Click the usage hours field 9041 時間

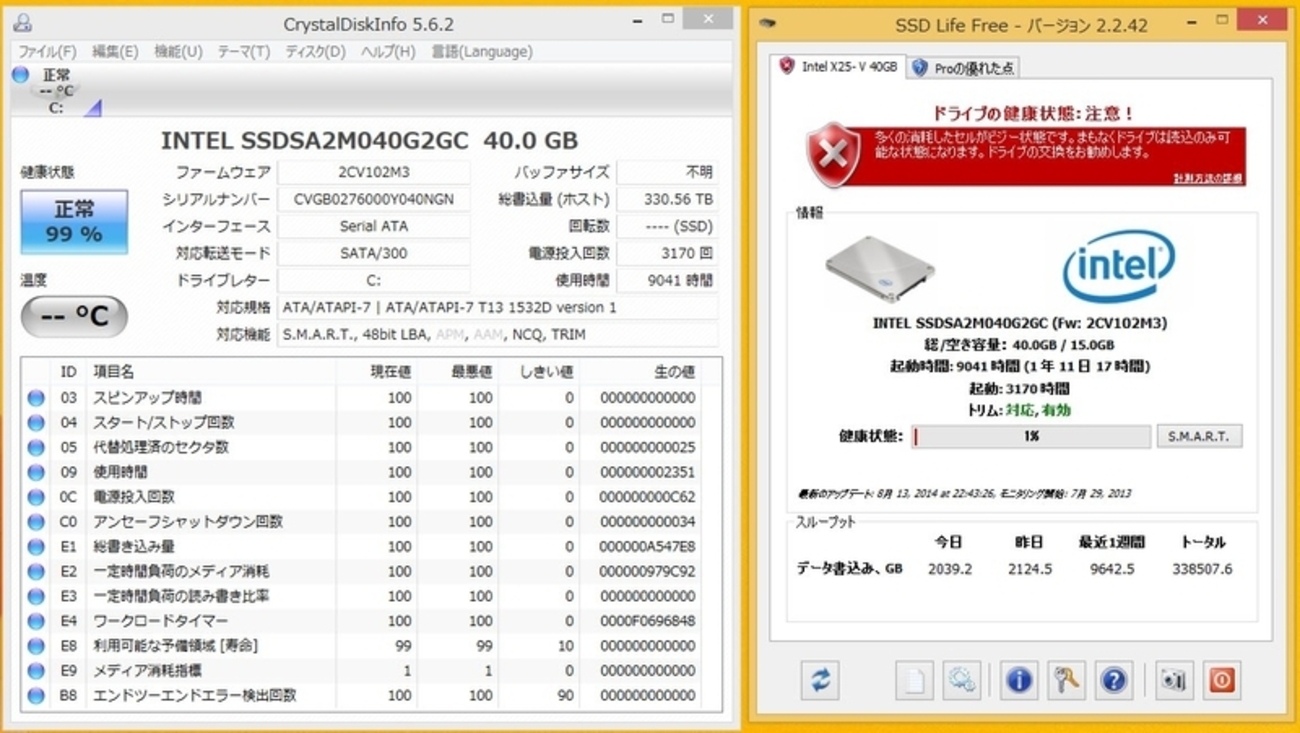[x=667, y=280]
